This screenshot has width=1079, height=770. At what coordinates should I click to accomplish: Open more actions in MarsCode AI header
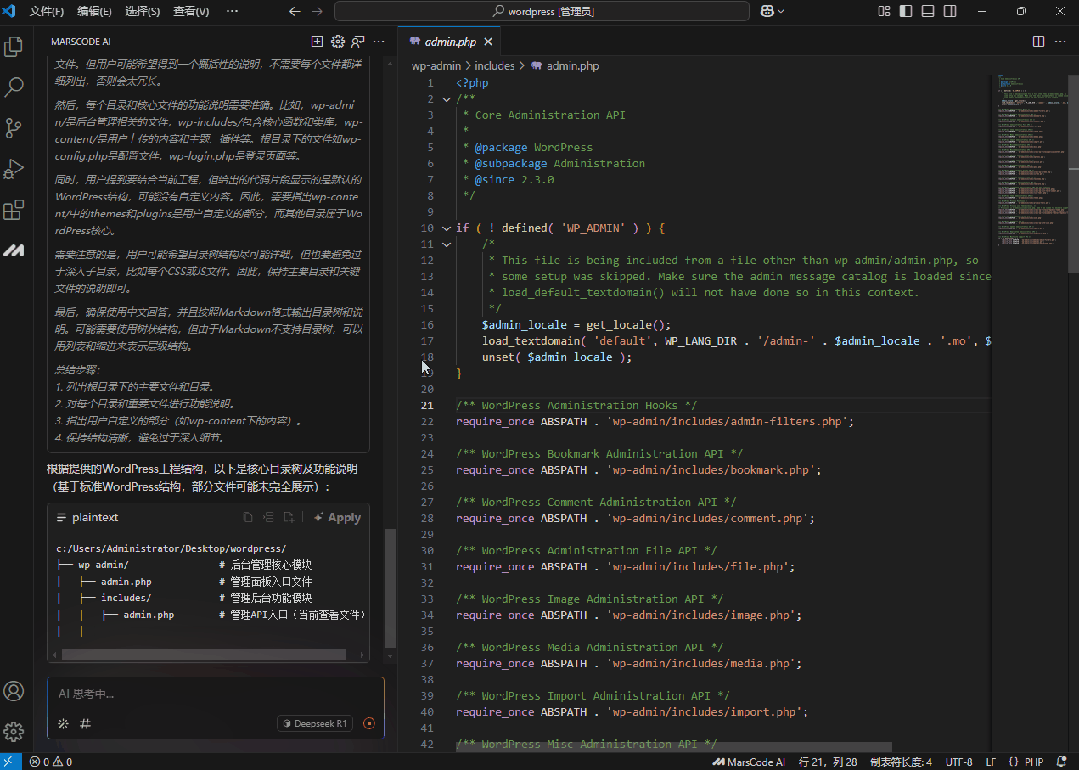pos(379,42)
